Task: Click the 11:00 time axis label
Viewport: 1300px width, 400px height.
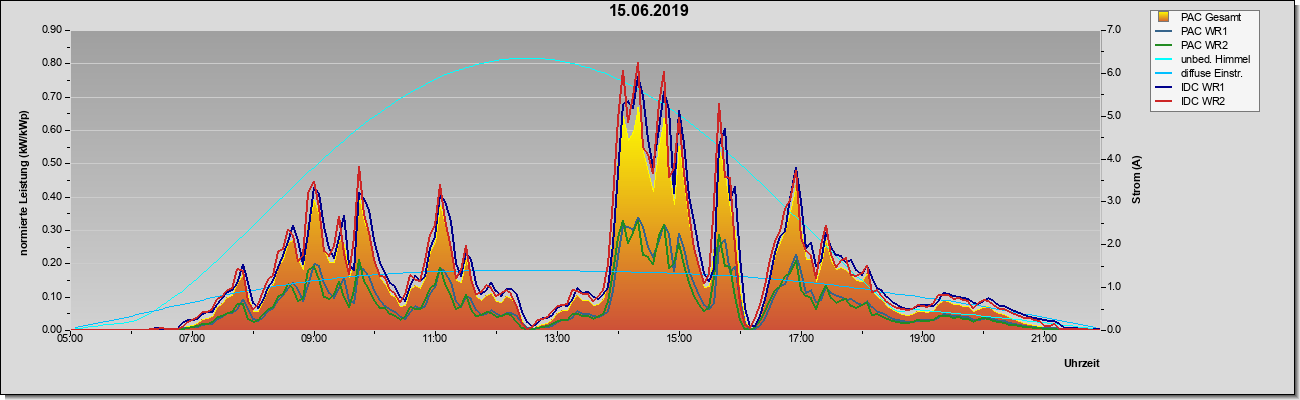Action: pyautogui.click(x=435, y=339)
